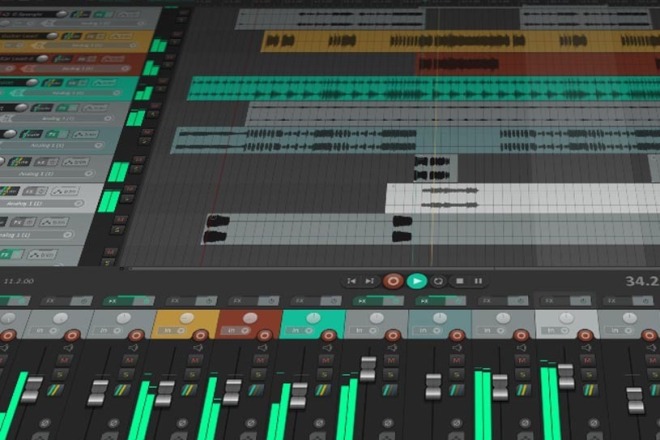Click the volume fader of the teal channel
Viewport: 660px width, 440px height.
point(299,395)
